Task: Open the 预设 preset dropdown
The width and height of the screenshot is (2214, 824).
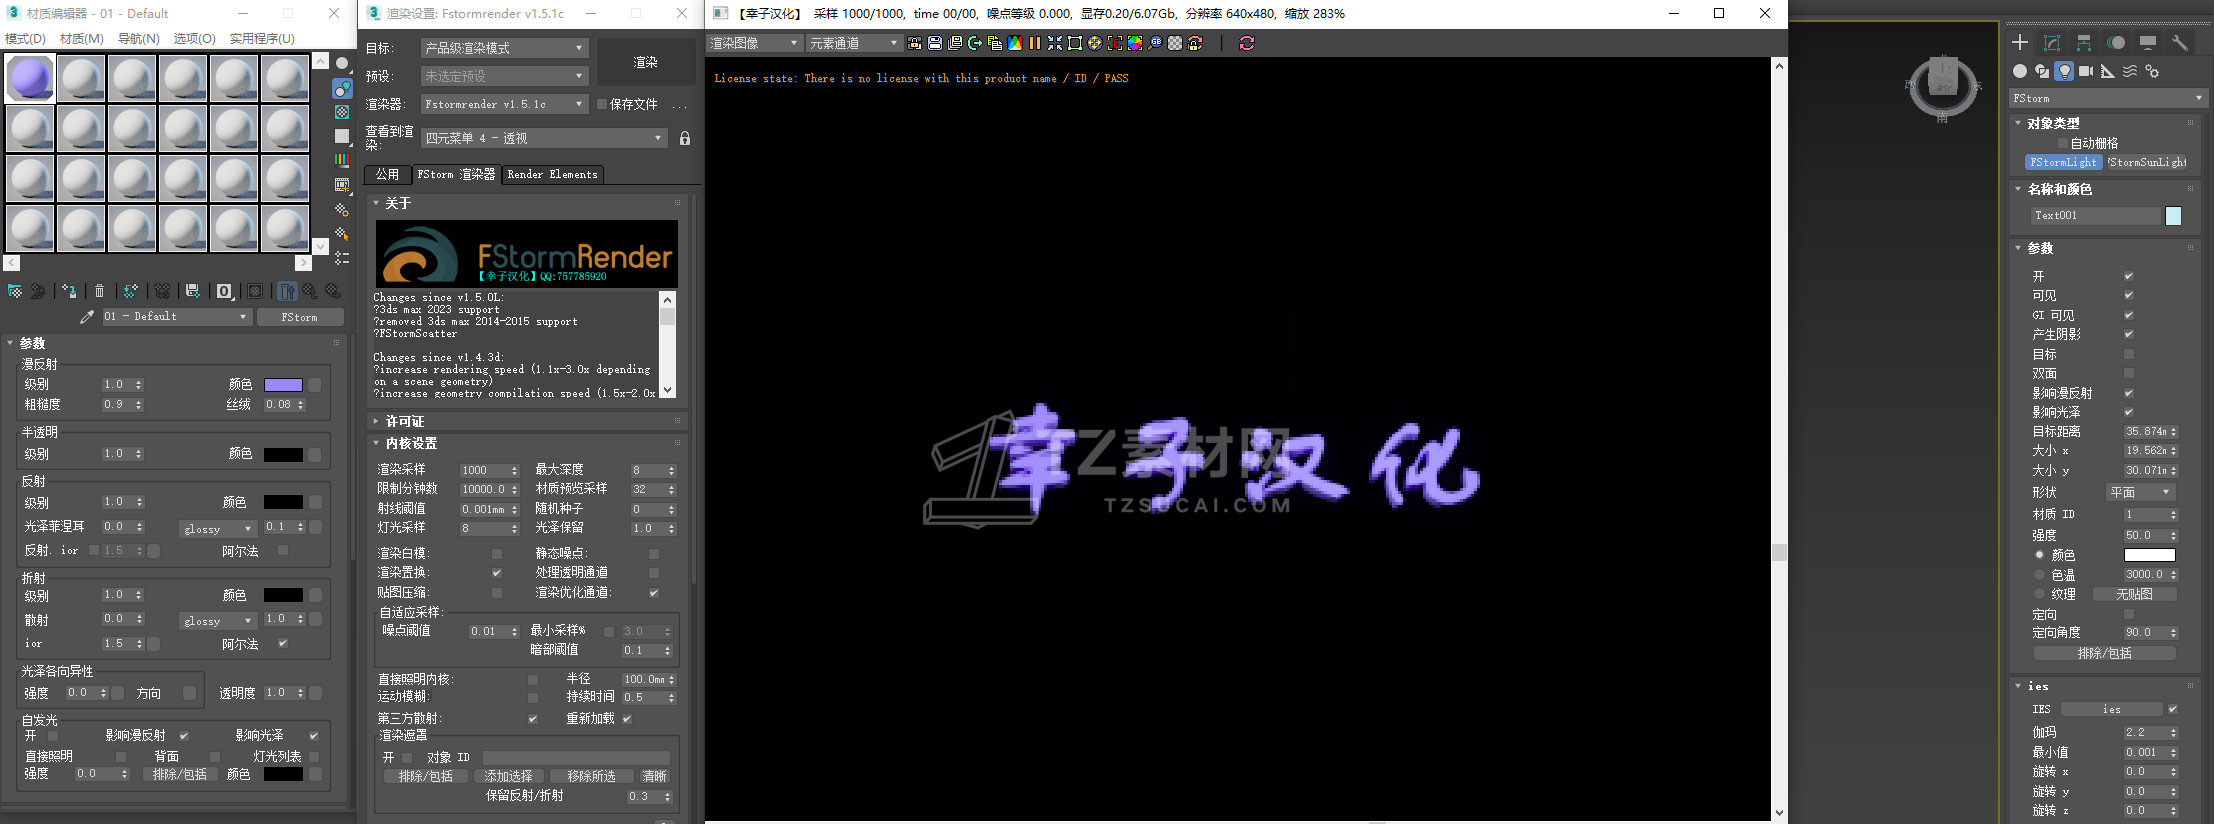Action: [x=504, y=76]
